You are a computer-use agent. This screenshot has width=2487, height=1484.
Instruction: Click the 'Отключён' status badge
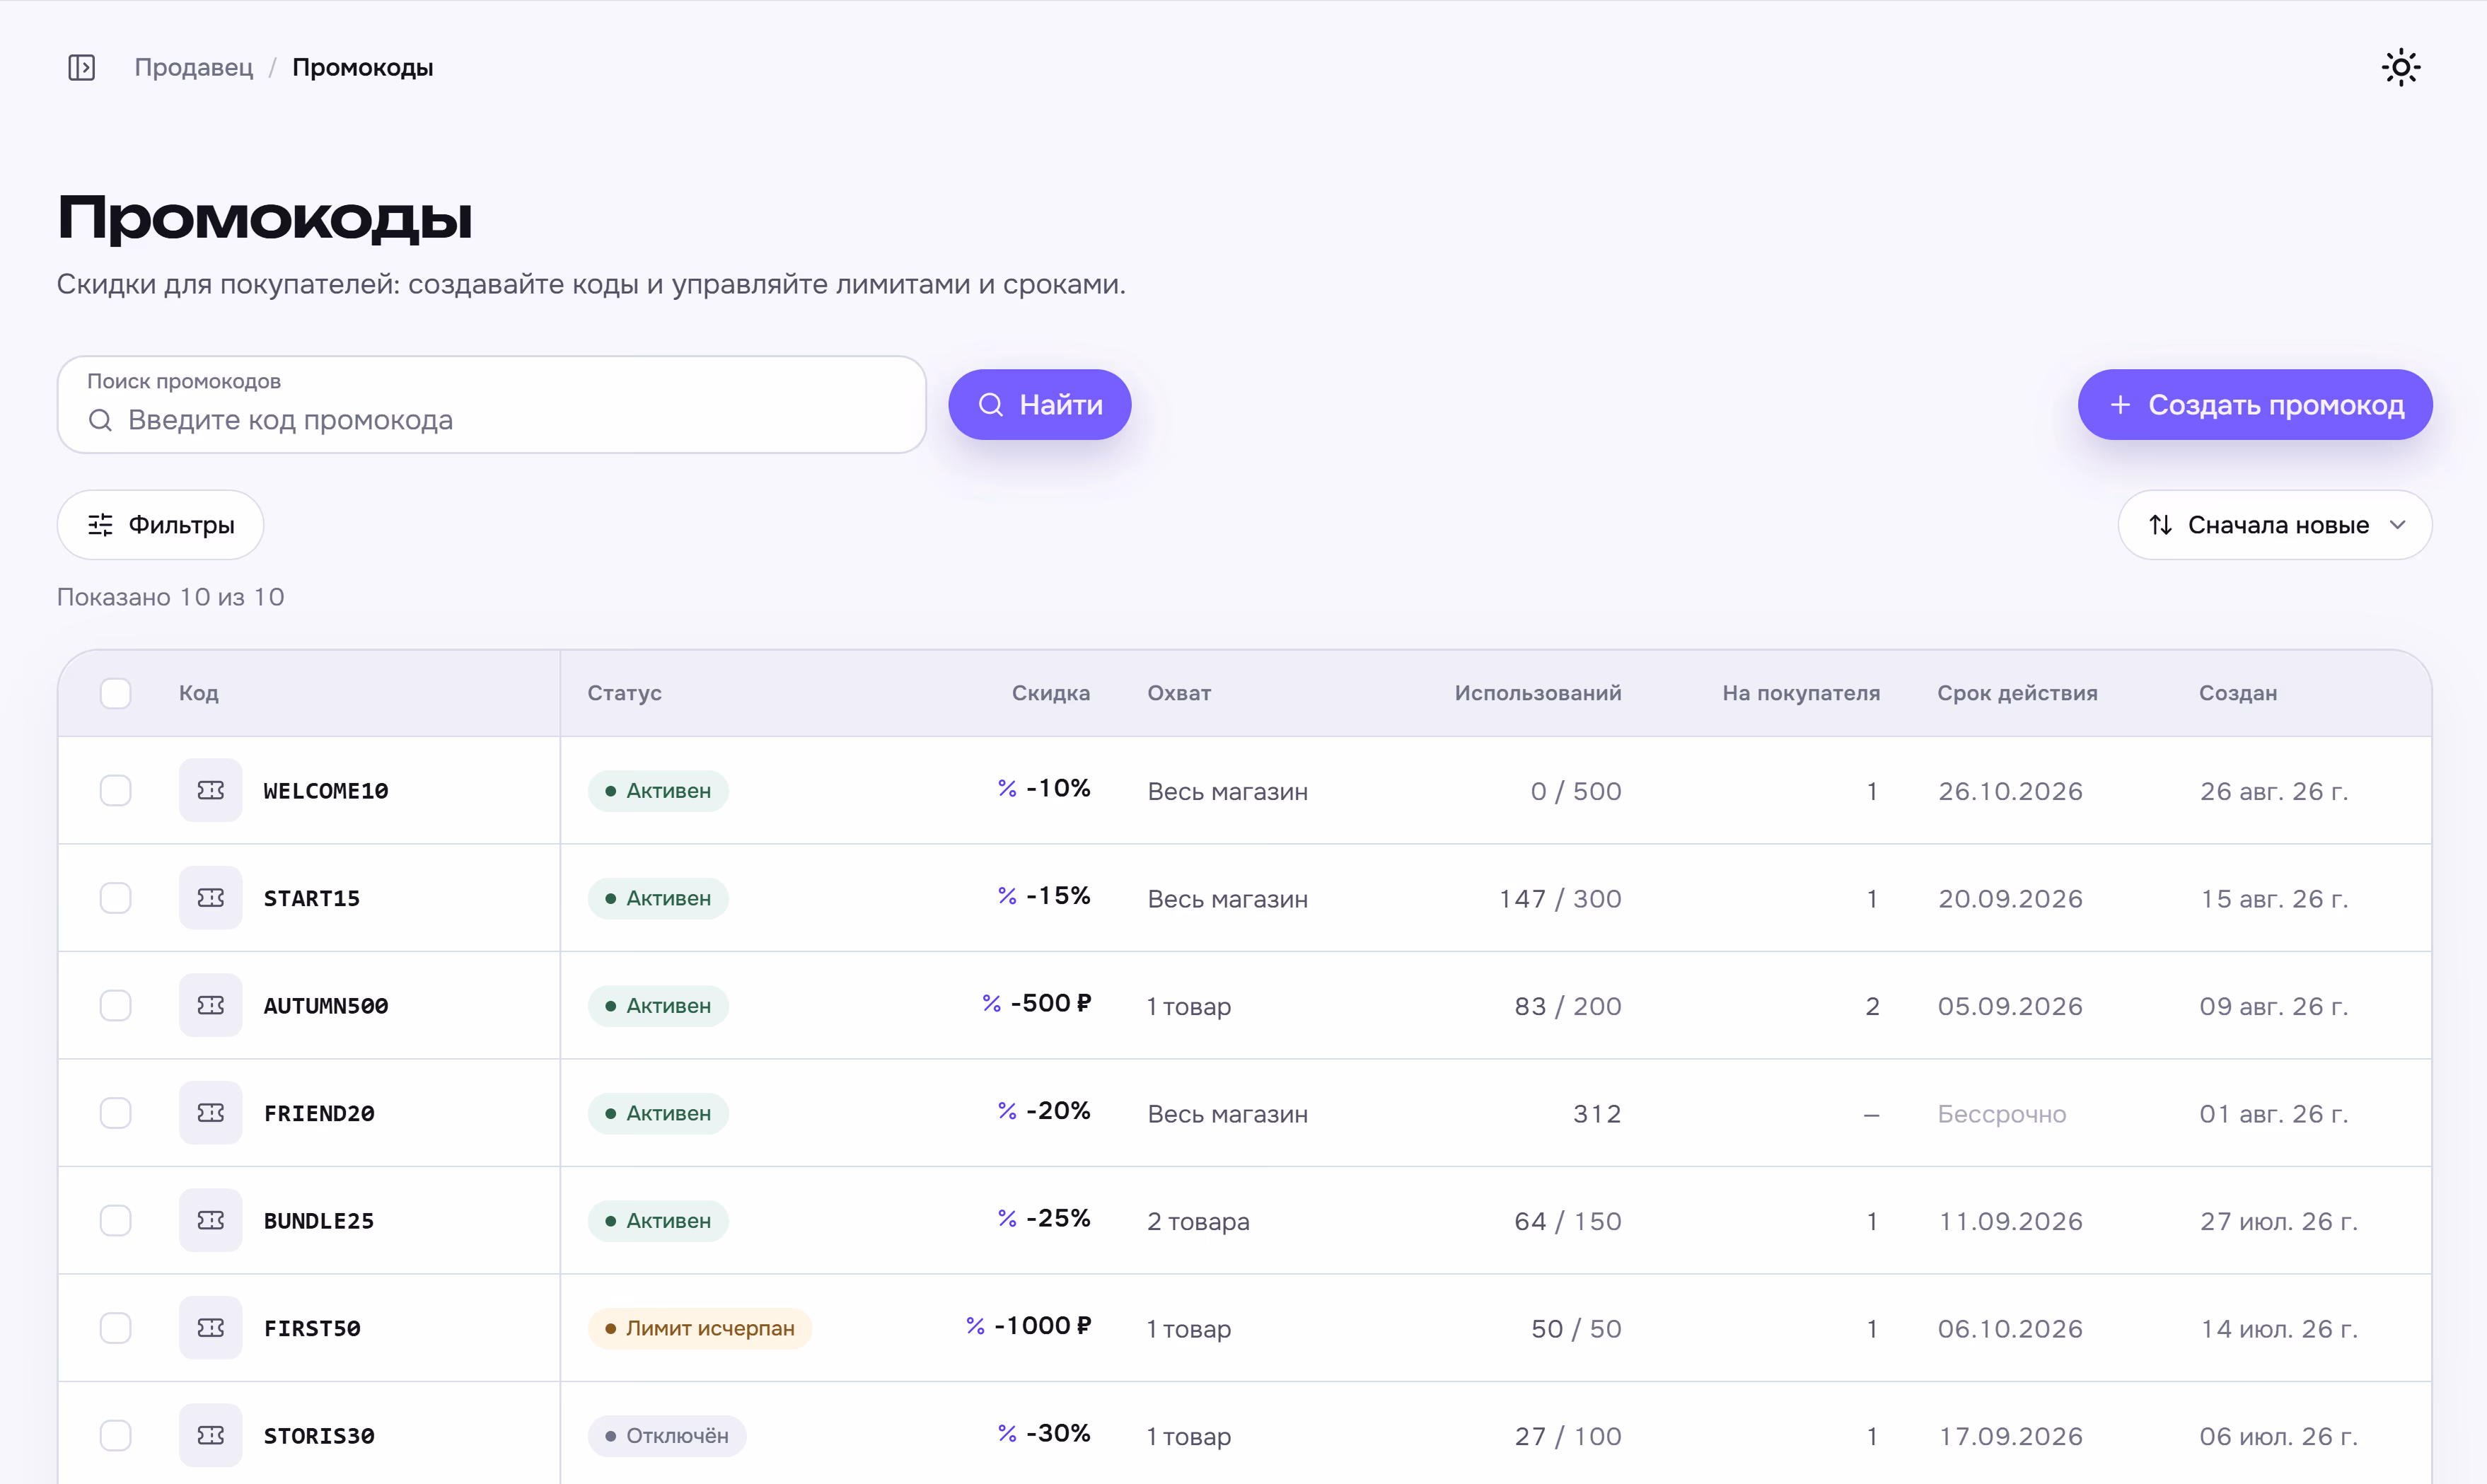pos(666,1436)
